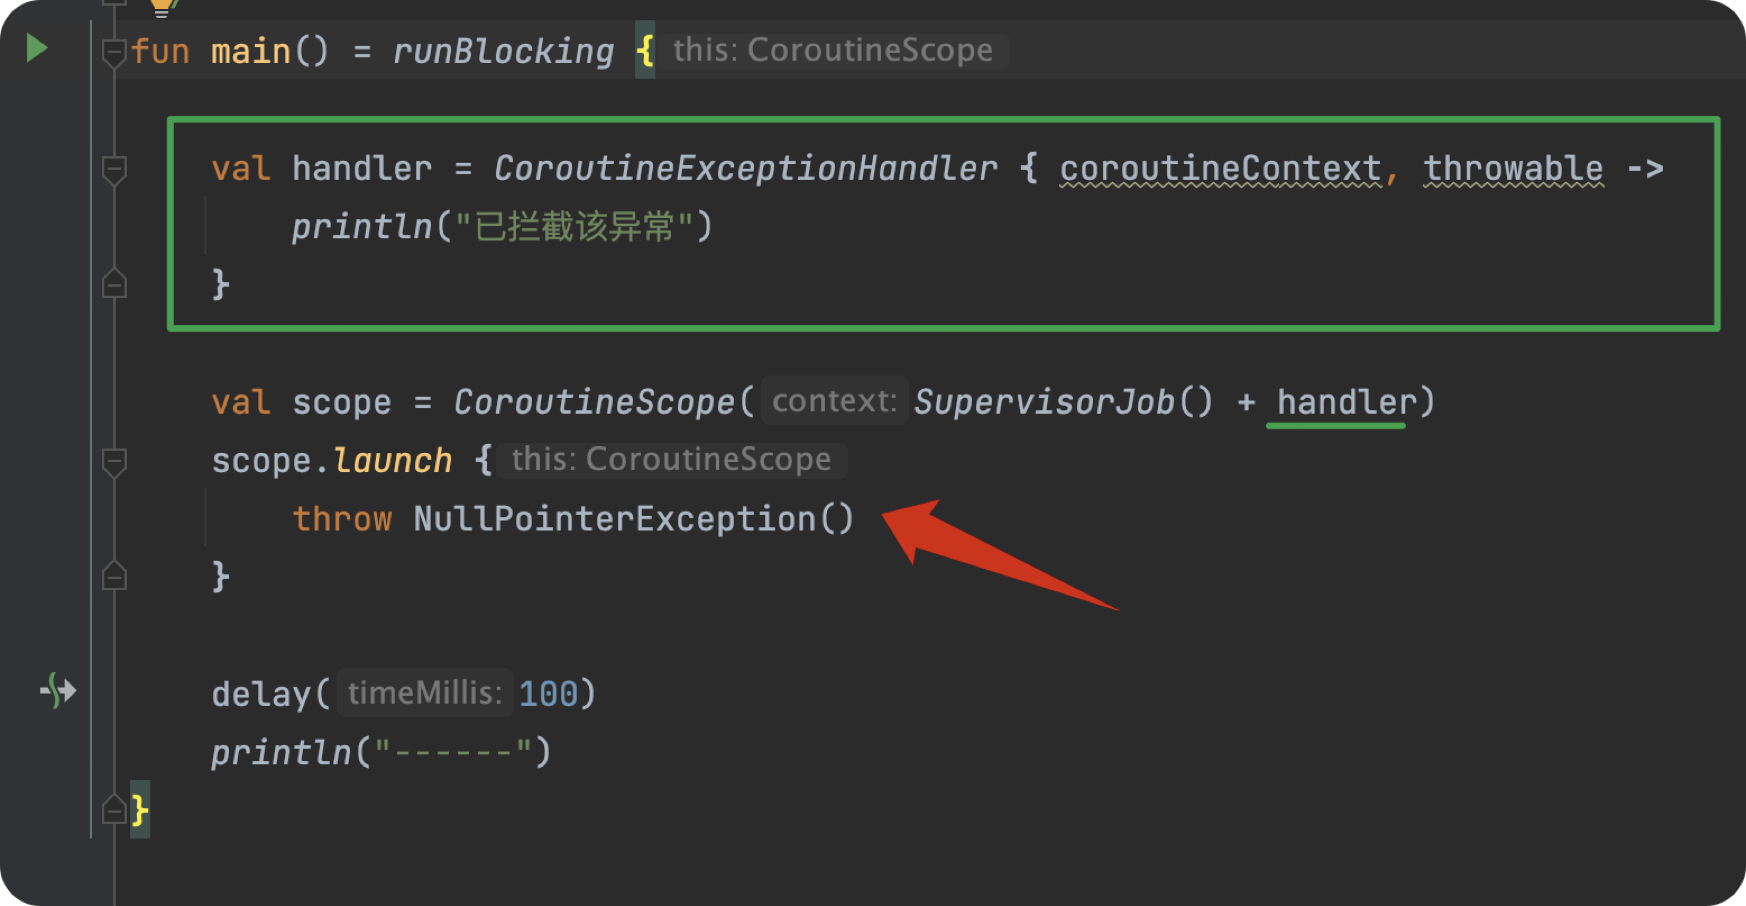
Task: Click the SupervisorJob() call
Action: tap(1063, 402)
